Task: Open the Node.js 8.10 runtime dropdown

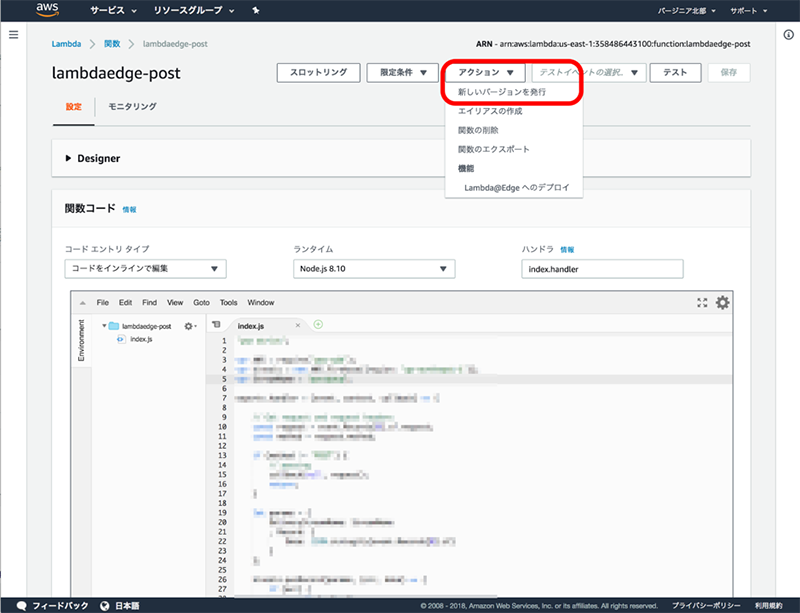Action: [374, 269]
